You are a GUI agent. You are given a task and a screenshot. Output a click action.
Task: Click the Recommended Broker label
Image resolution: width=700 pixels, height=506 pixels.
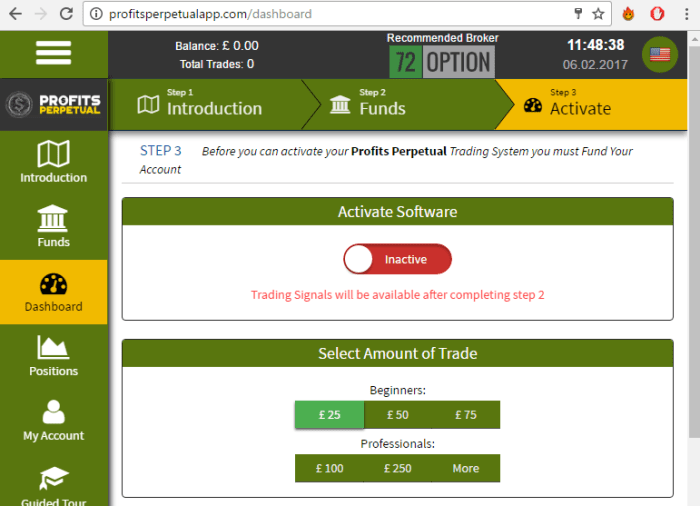click(442, 38)
